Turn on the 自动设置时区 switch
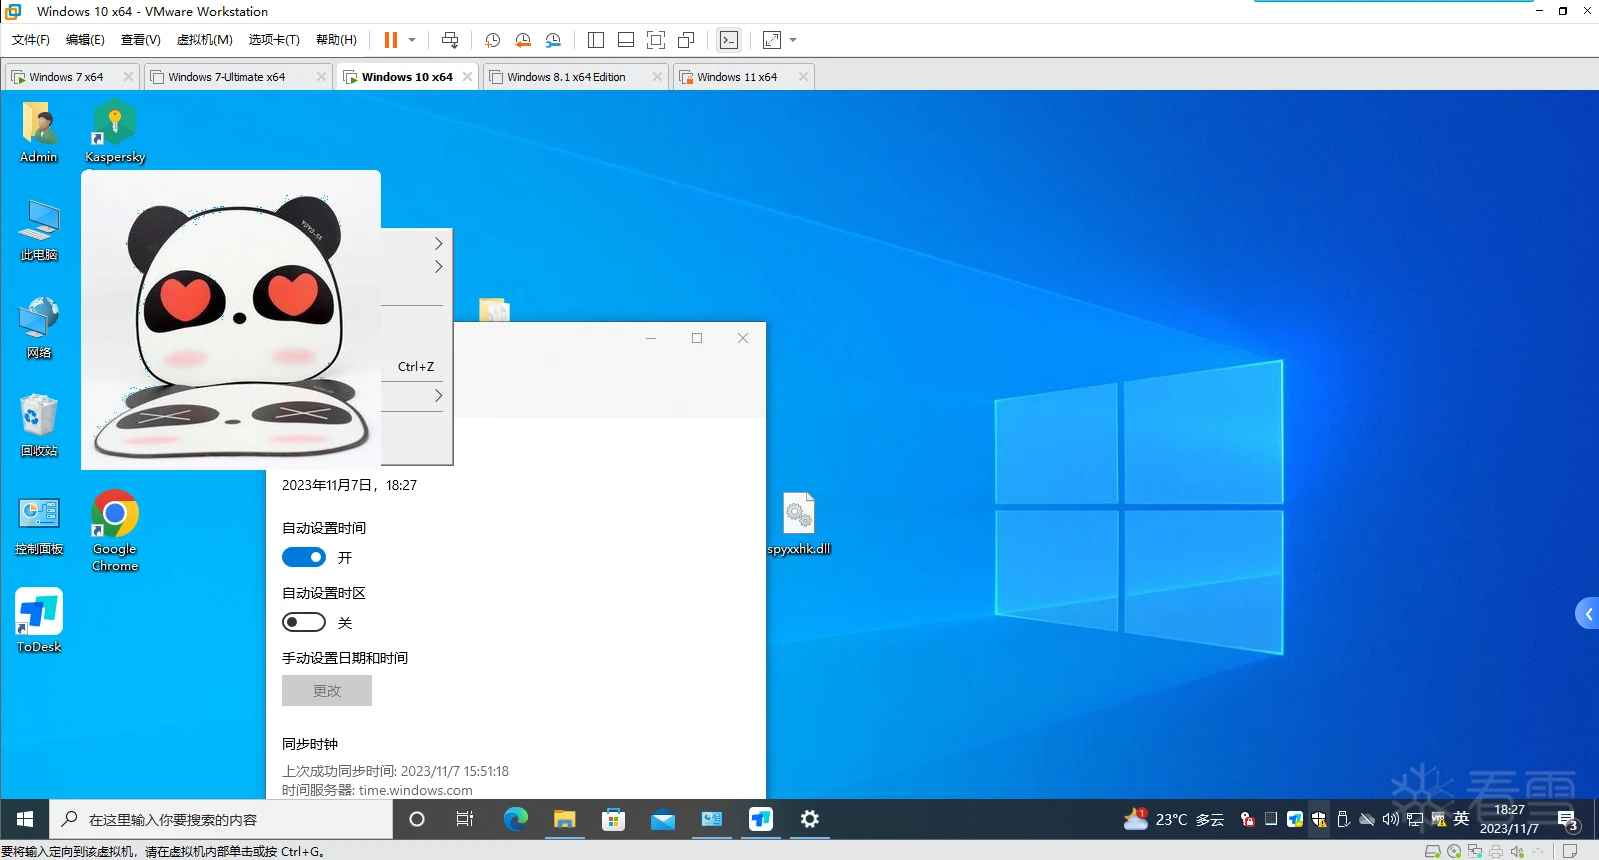This screenshot has width=1599, height=860. coord(304,622)
